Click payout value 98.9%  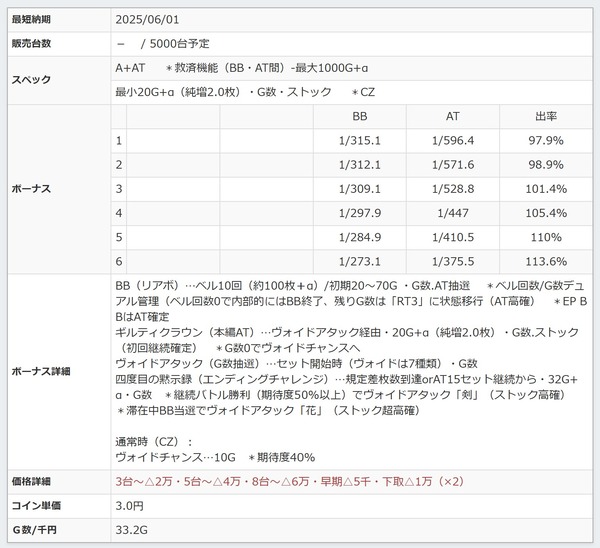(546, 165)
